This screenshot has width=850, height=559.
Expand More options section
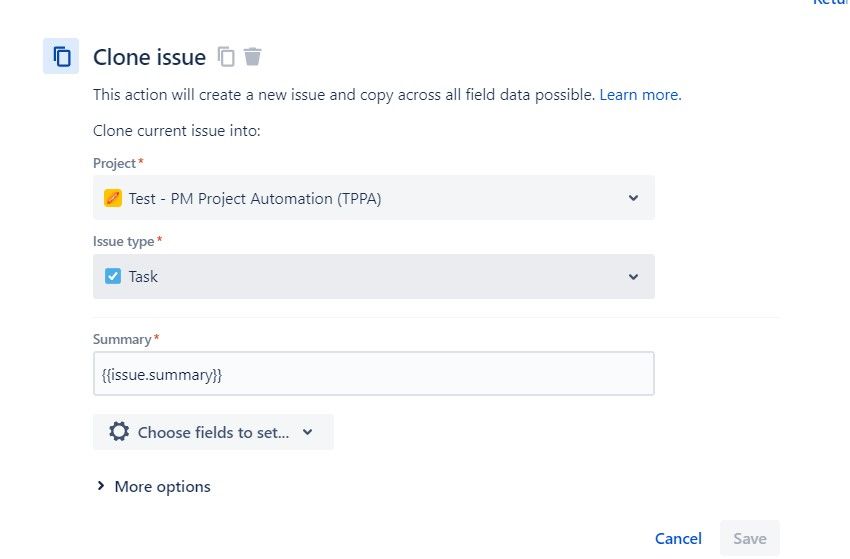point(153,487)
